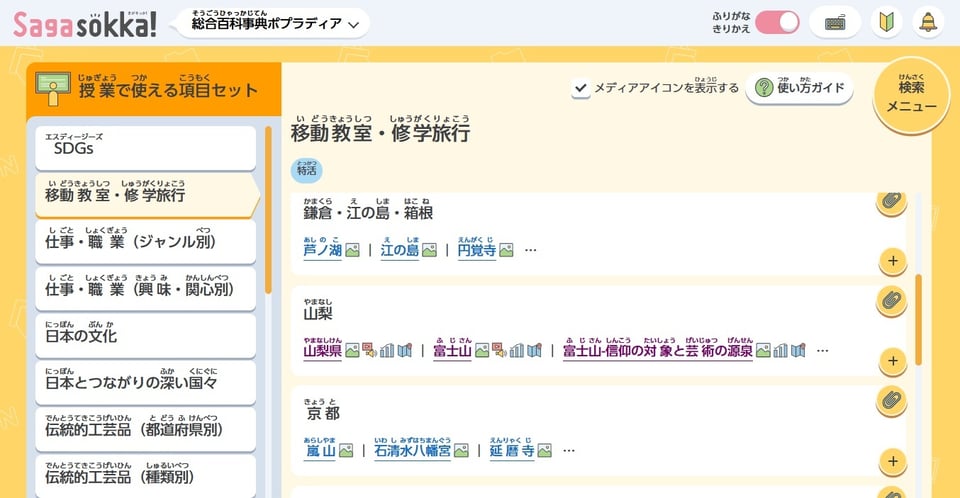Viewport: 960px width, 498px height.
Task: Click the image icon next to 江の島
Action: [x=429, y=250]
